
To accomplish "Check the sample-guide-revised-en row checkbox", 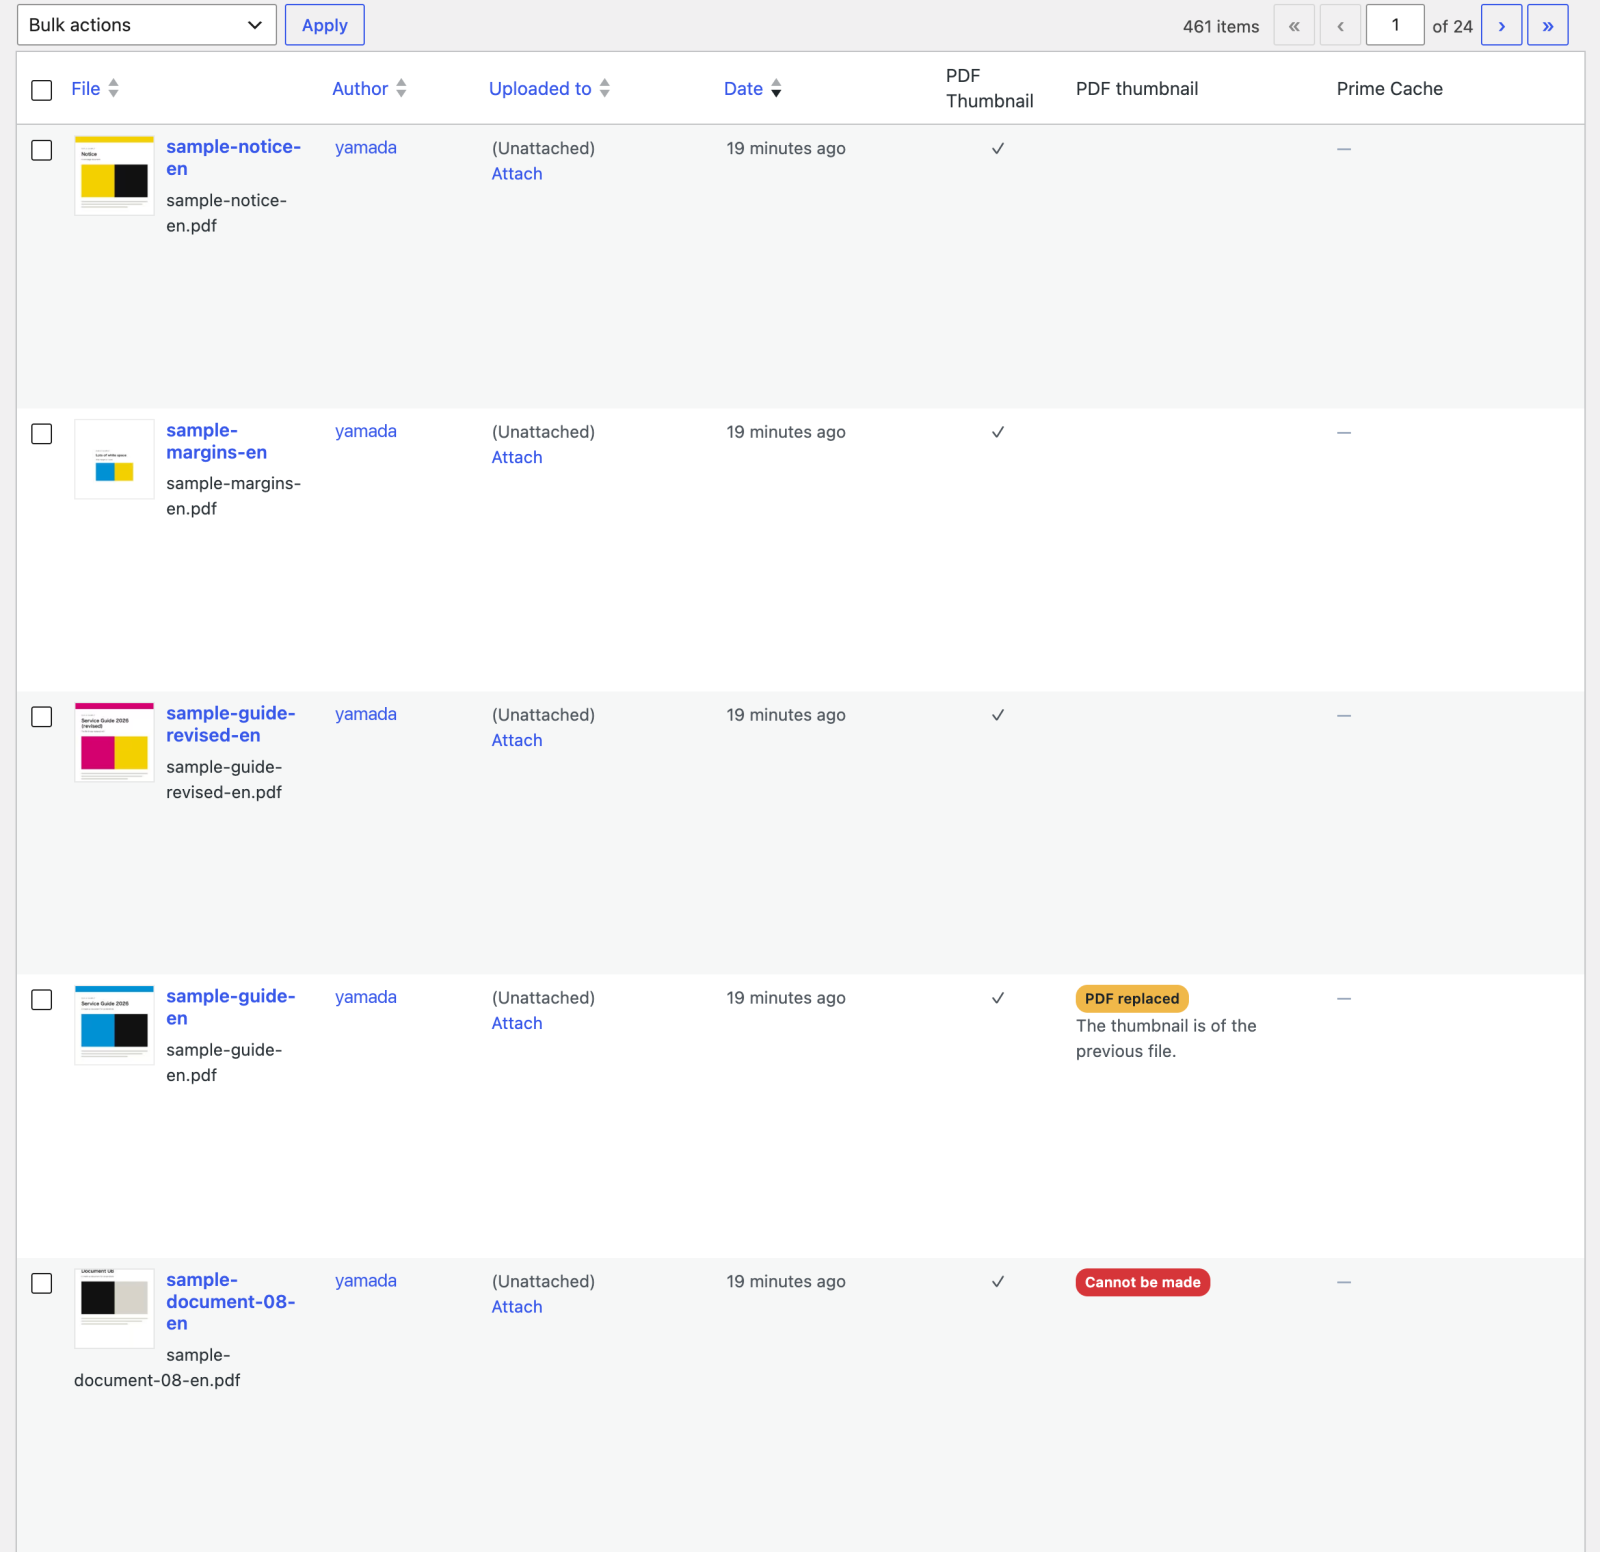I will [x=42, y=717].
